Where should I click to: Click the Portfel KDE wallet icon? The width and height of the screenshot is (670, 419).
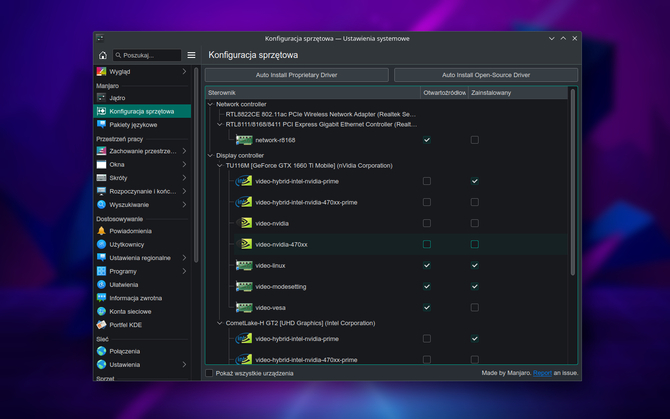101,325
